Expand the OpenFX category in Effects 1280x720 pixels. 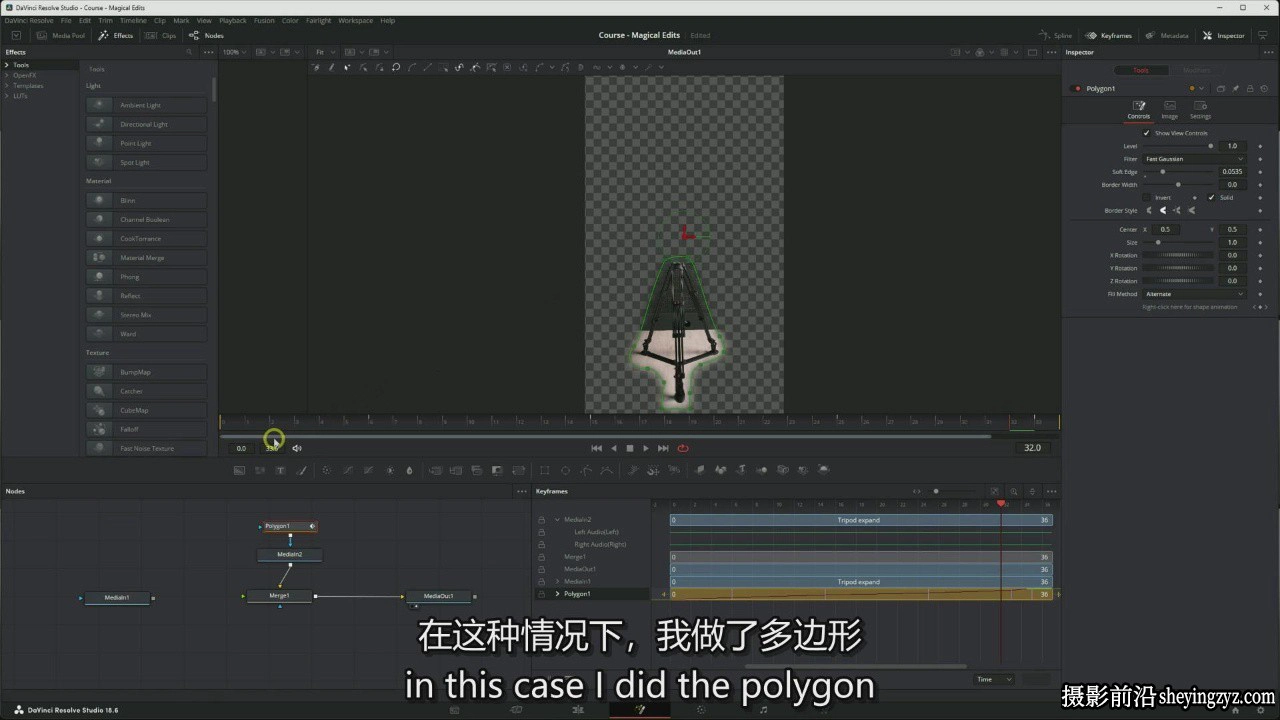[6, 75]
